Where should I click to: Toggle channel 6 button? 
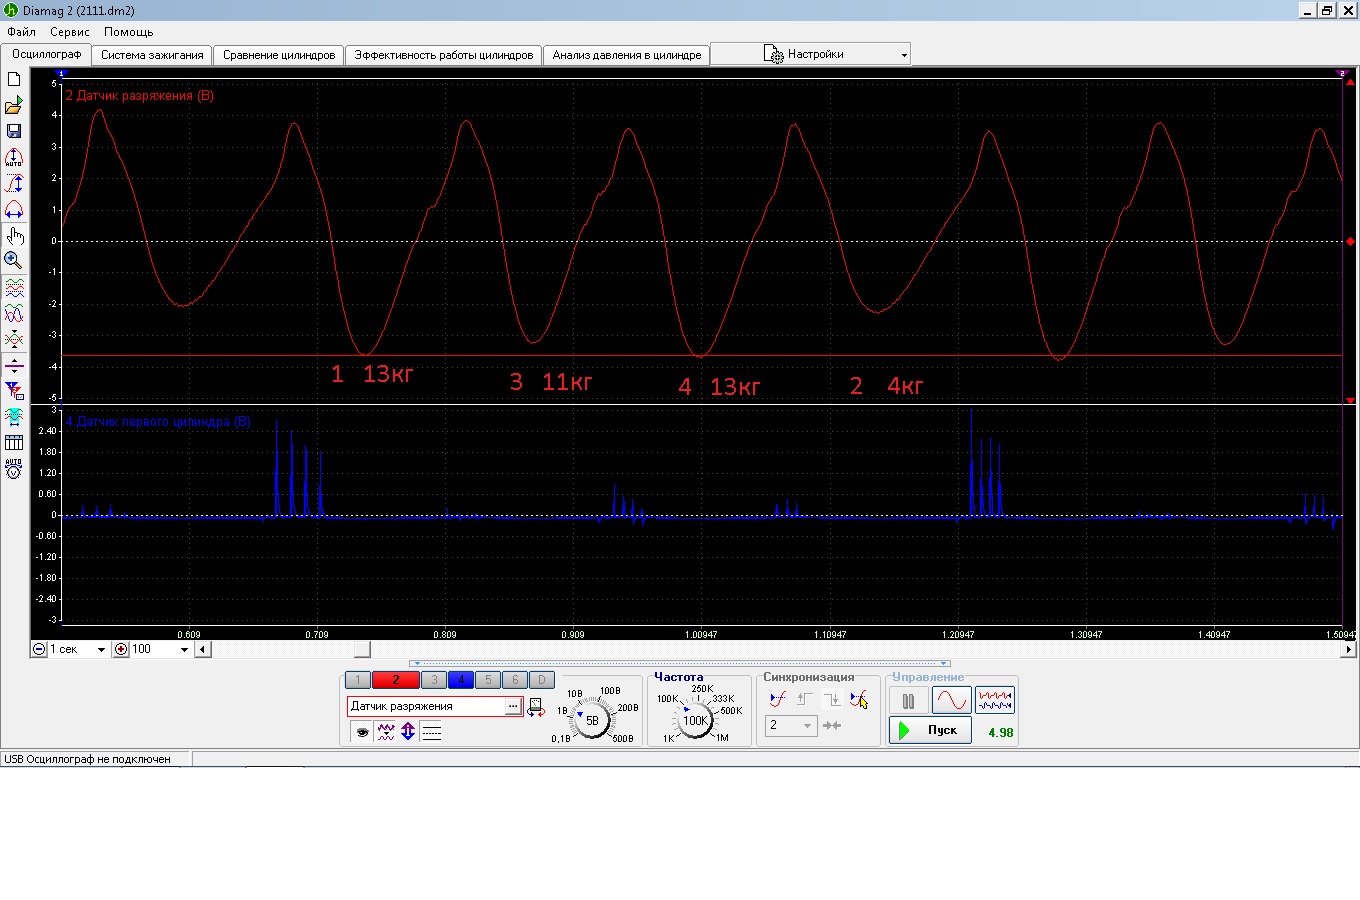[x=515, y=680]
